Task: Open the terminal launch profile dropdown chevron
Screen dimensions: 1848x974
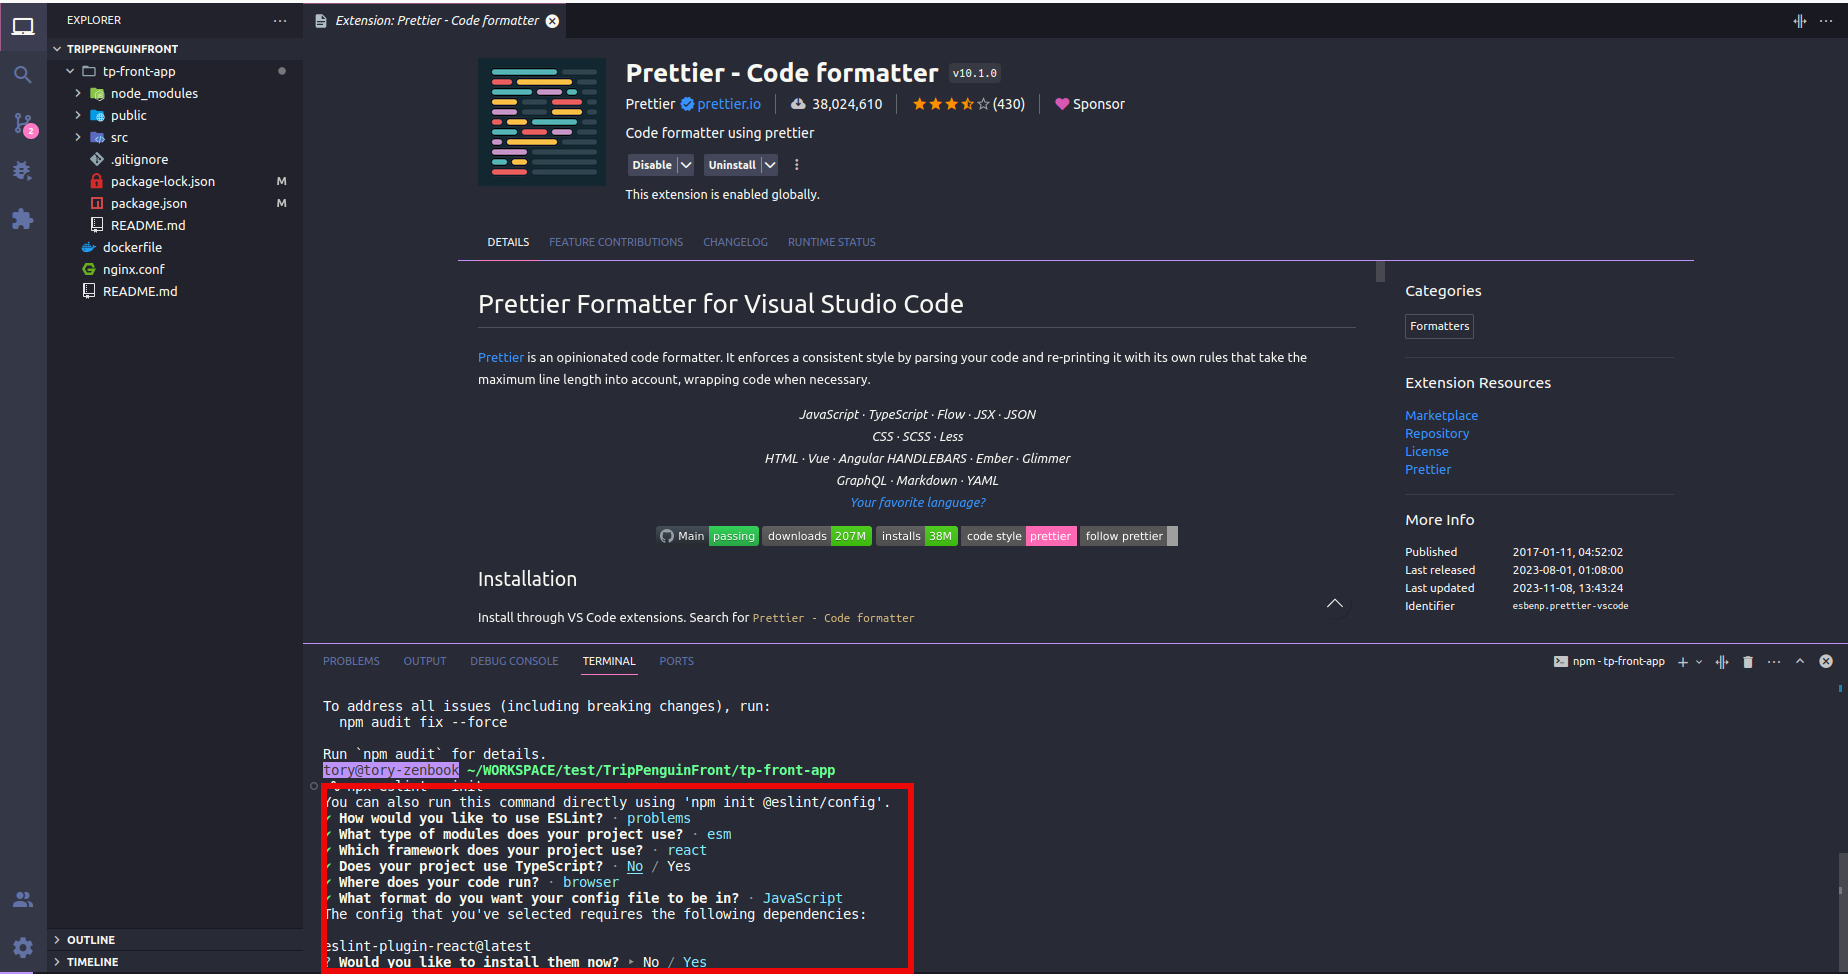Action: (1699, 662)
